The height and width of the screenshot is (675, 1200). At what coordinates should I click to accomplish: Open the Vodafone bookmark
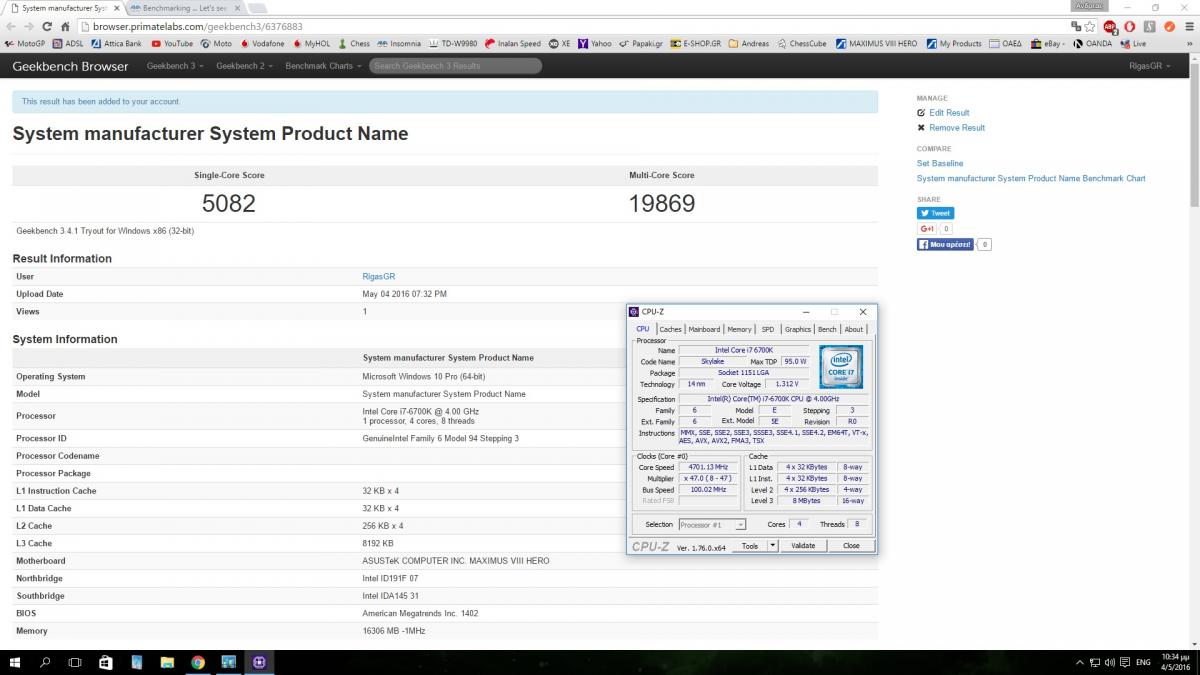click(x=262, y=44)
